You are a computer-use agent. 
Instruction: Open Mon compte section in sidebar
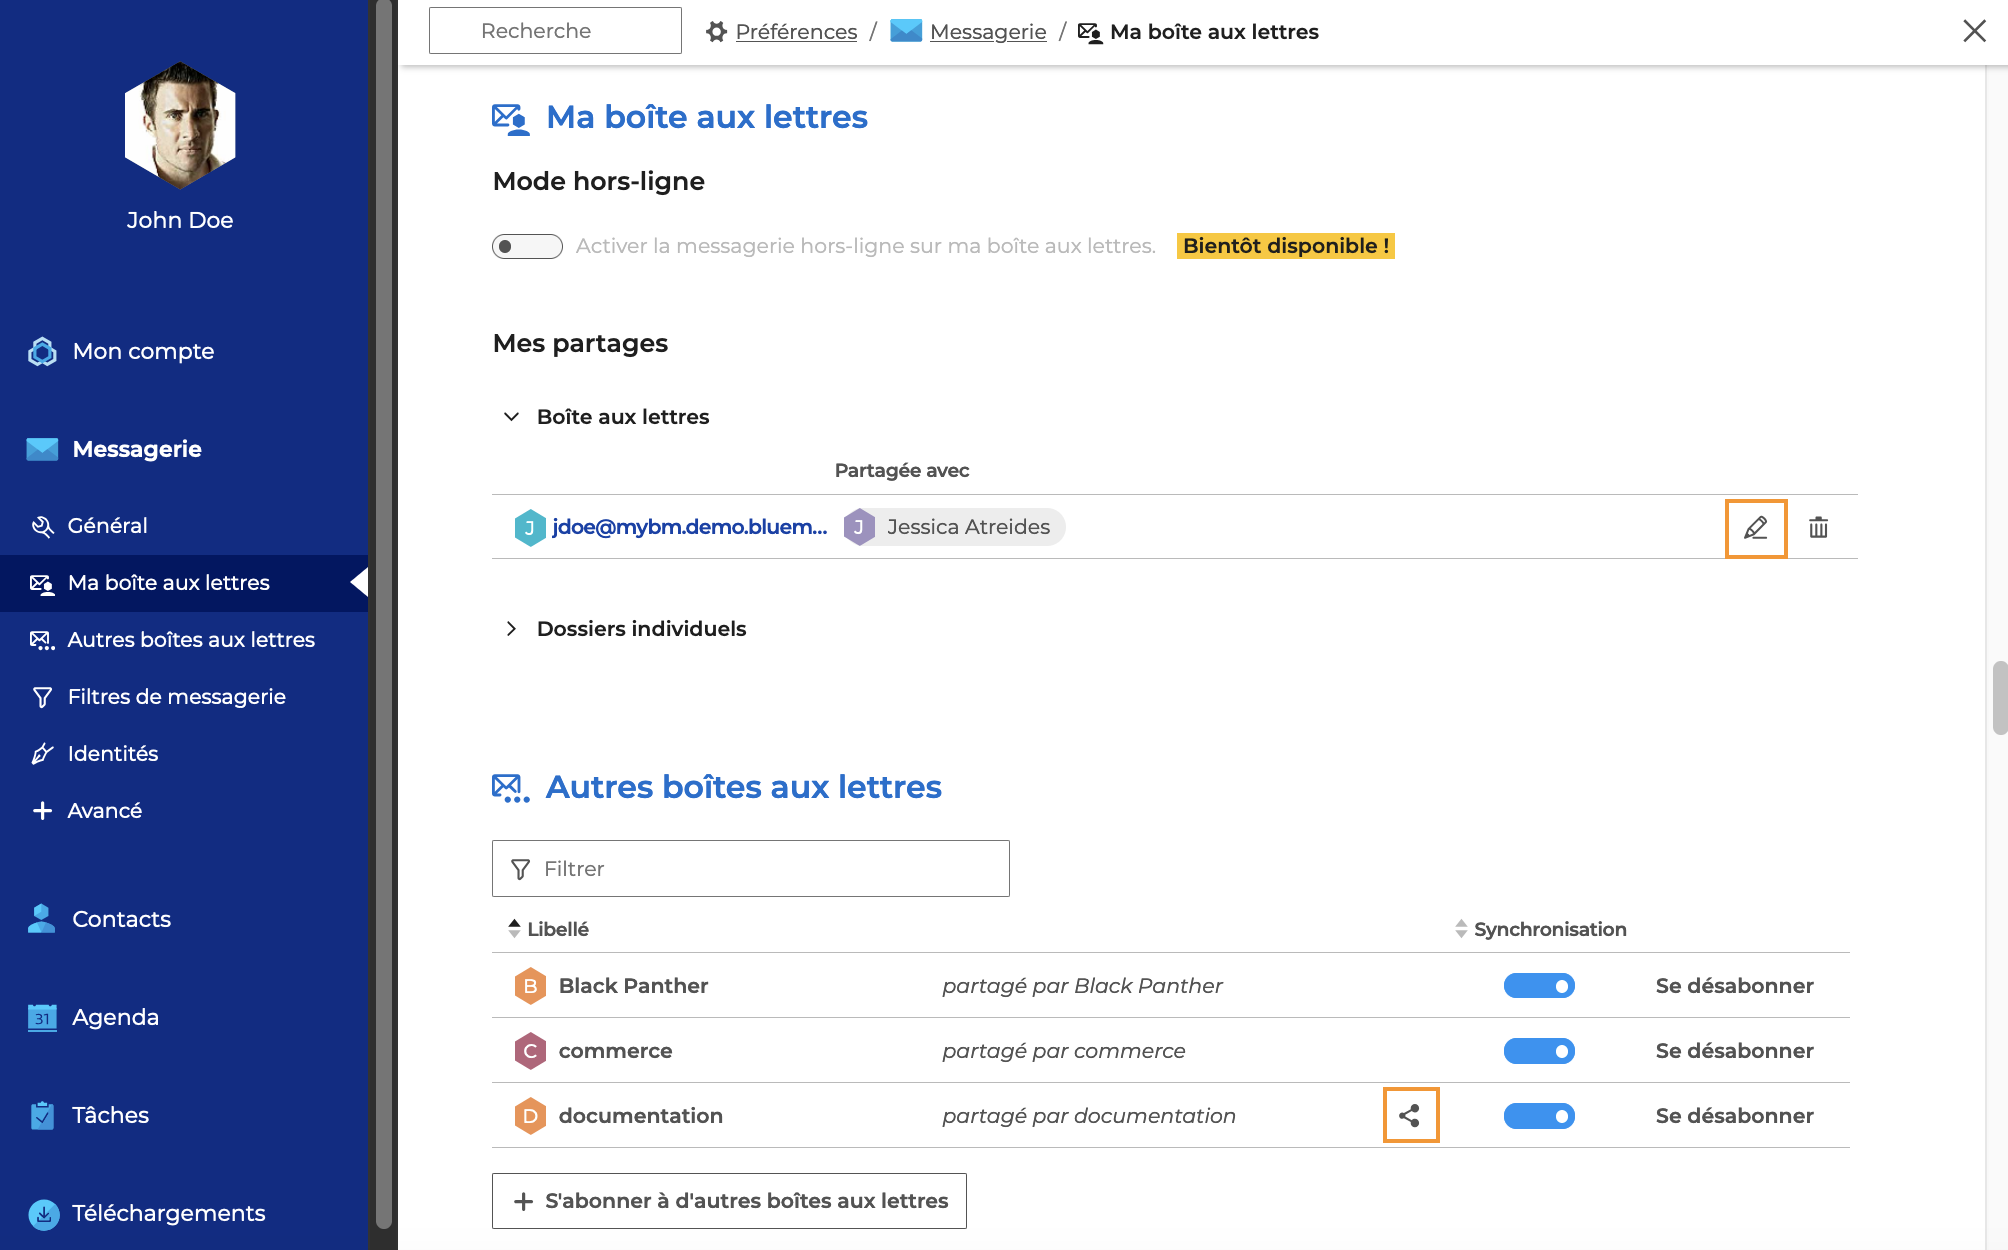click(143, 351)
